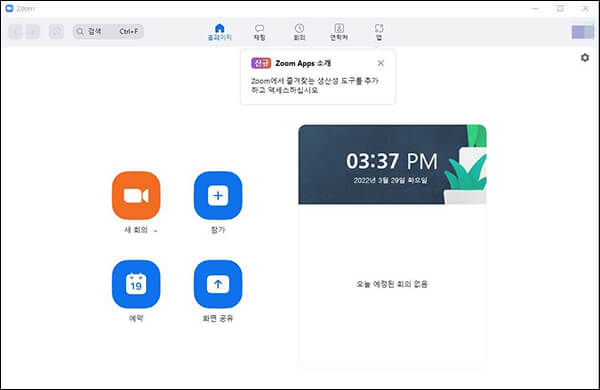The width and height of the screenshot is (600, 390).
Task: Click the purple new badge in the popup
Action: pyautogui.click(x=261, y=63)
